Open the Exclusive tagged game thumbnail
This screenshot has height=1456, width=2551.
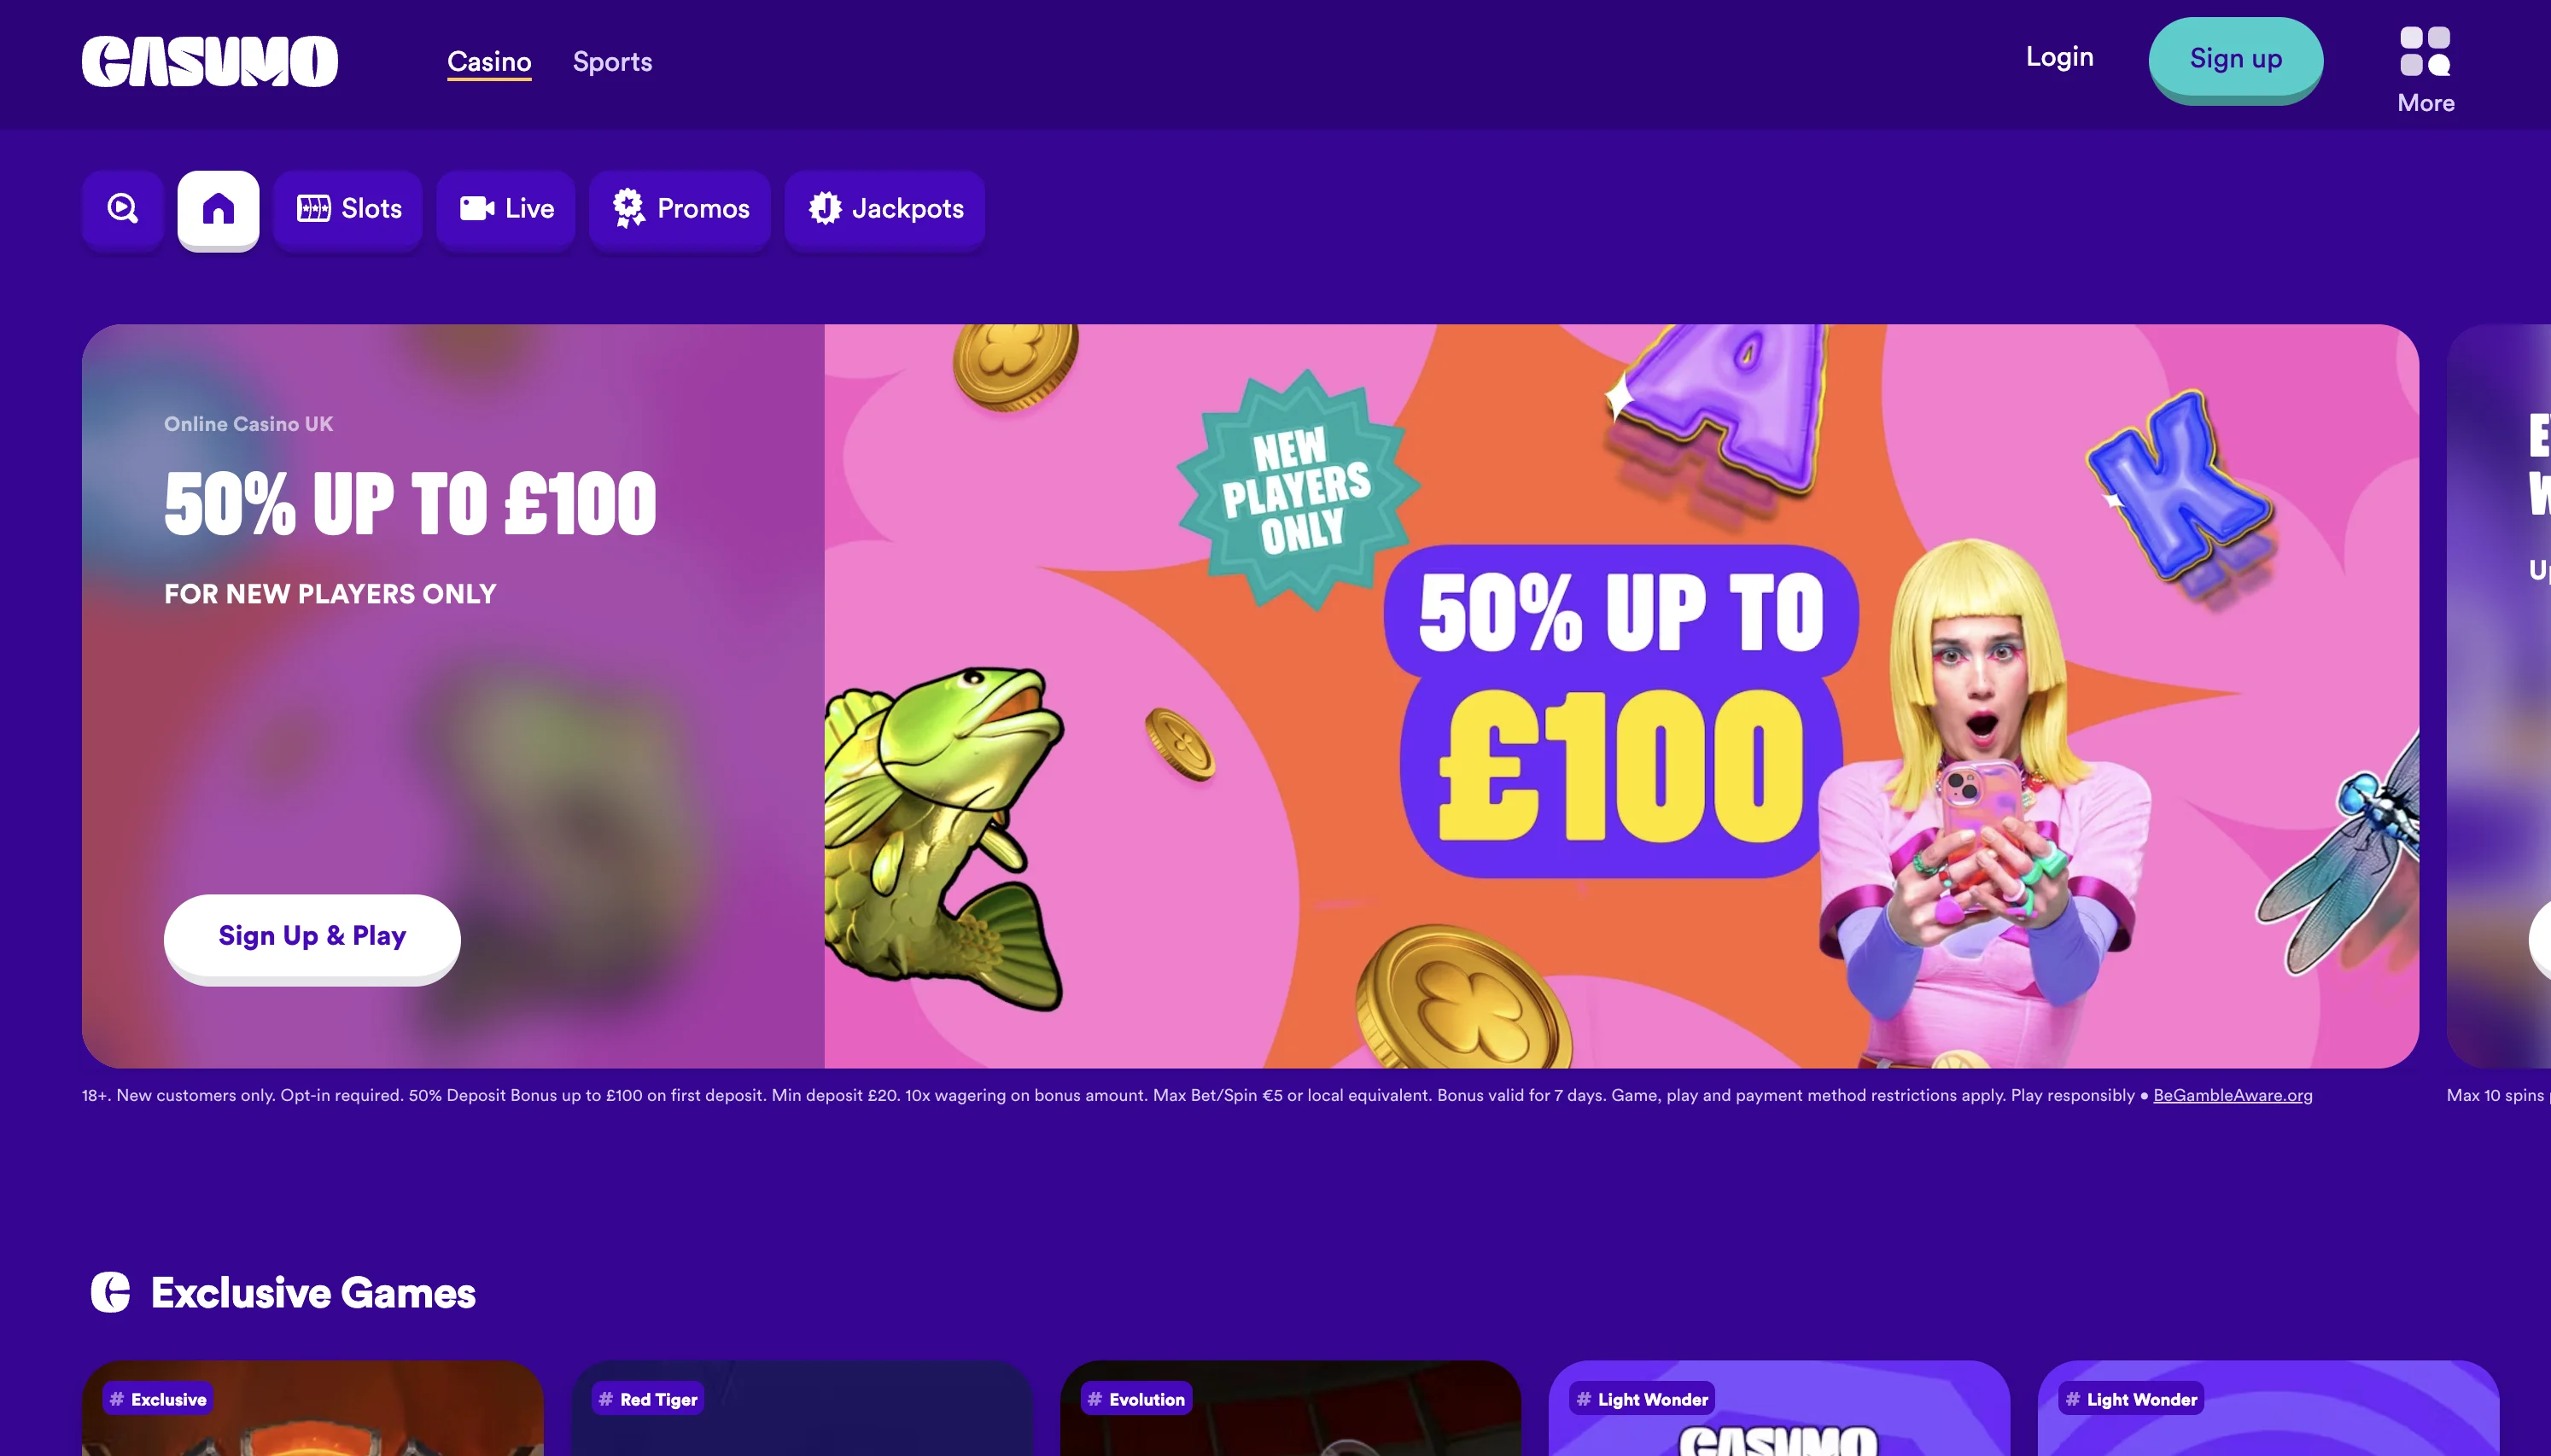(313, 1408)
